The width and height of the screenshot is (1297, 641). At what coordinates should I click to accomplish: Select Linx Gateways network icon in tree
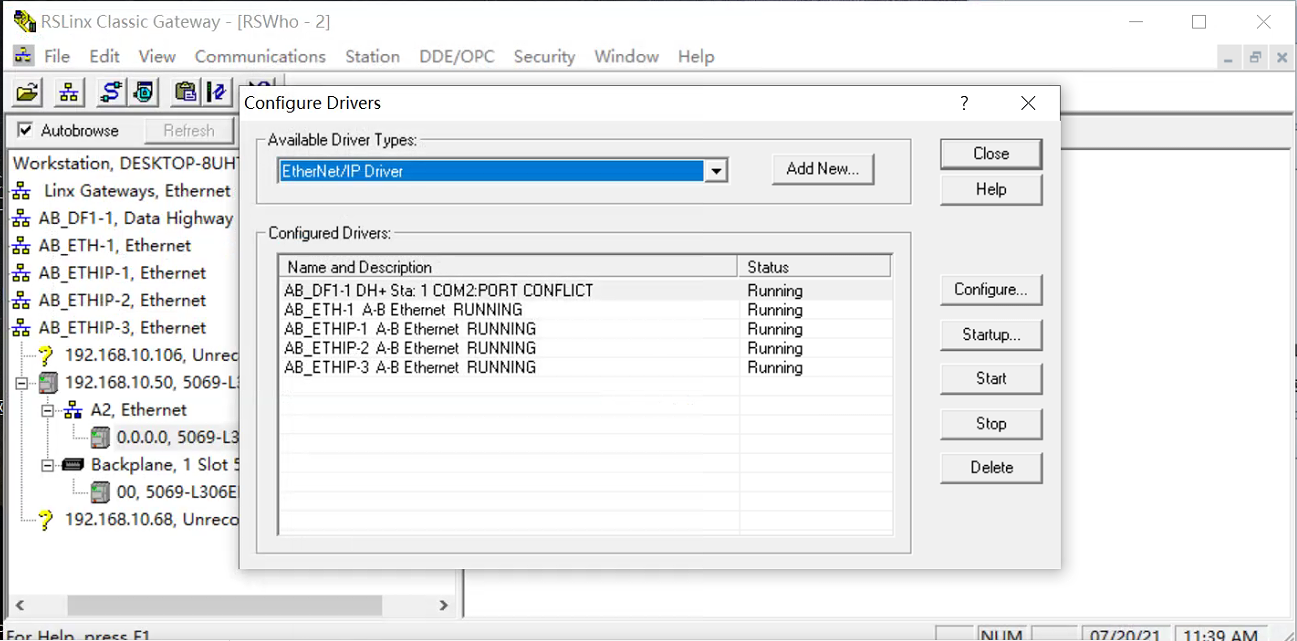[x=21, y=191]
